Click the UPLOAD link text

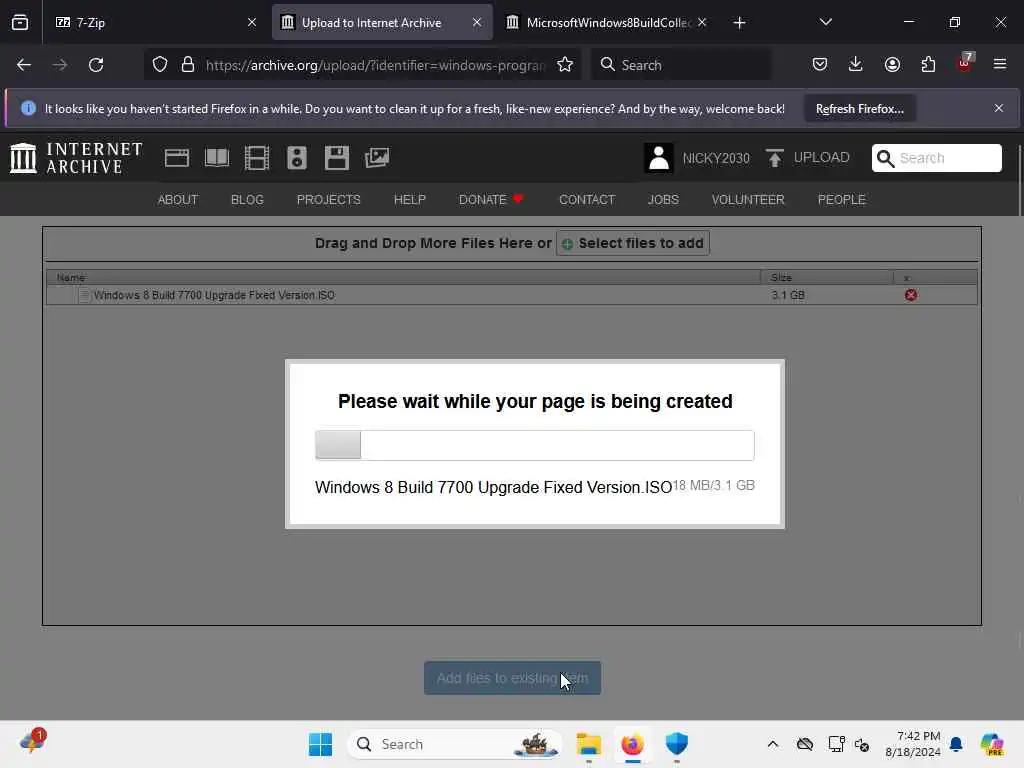click(x=821, y=157)
